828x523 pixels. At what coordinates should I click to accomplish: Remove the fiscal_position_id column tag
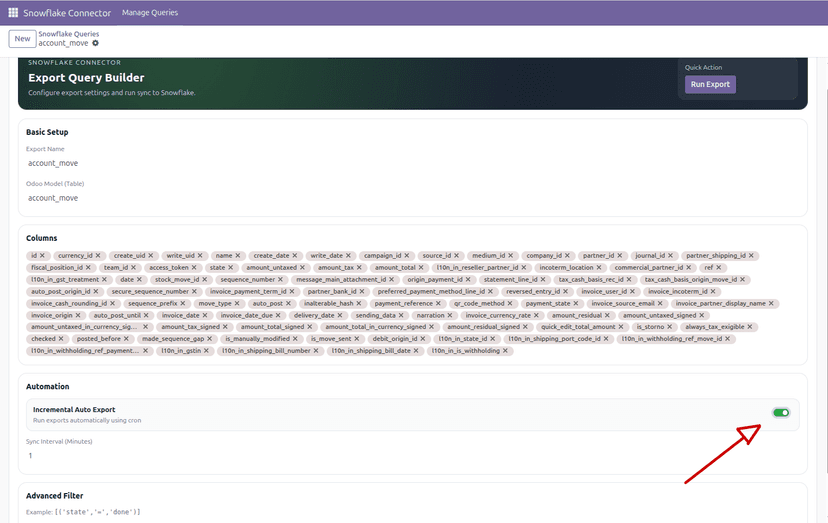88,268
